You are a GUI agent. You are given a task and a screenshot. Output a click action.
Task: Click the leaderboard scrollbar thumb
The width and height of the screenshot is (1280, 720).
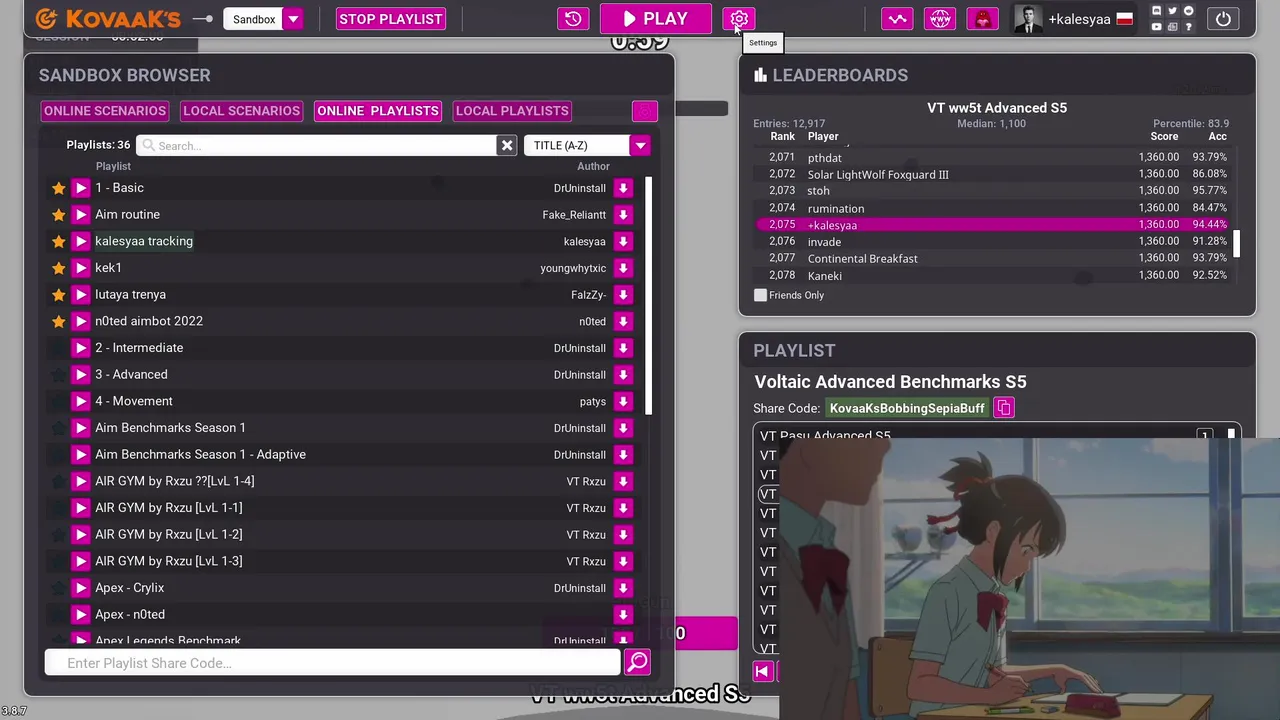[x=1236, y=243]
